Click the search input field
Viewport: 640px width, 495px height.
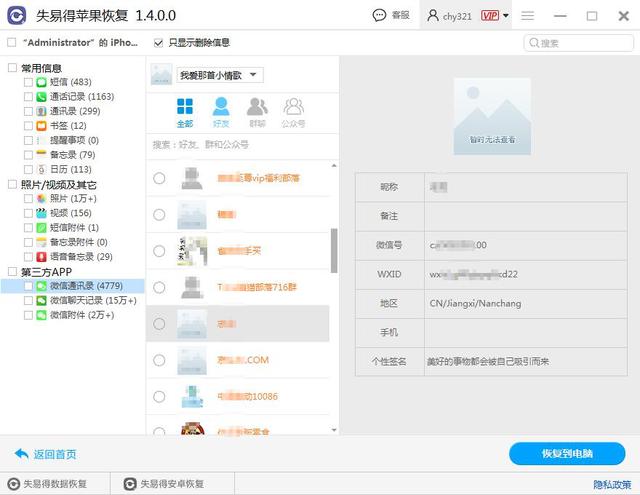point(578,43)
